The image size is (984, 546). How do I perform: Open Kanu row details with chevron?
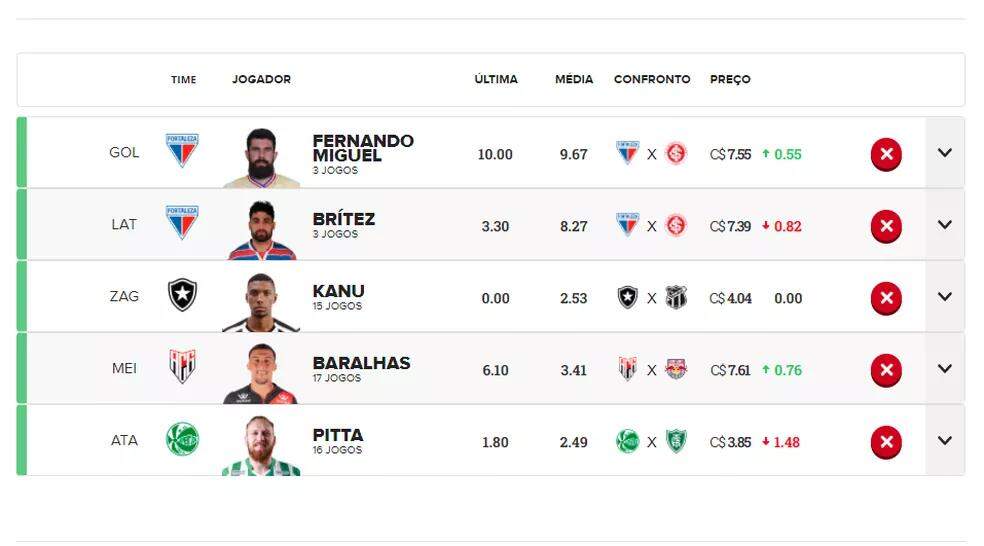944,297
